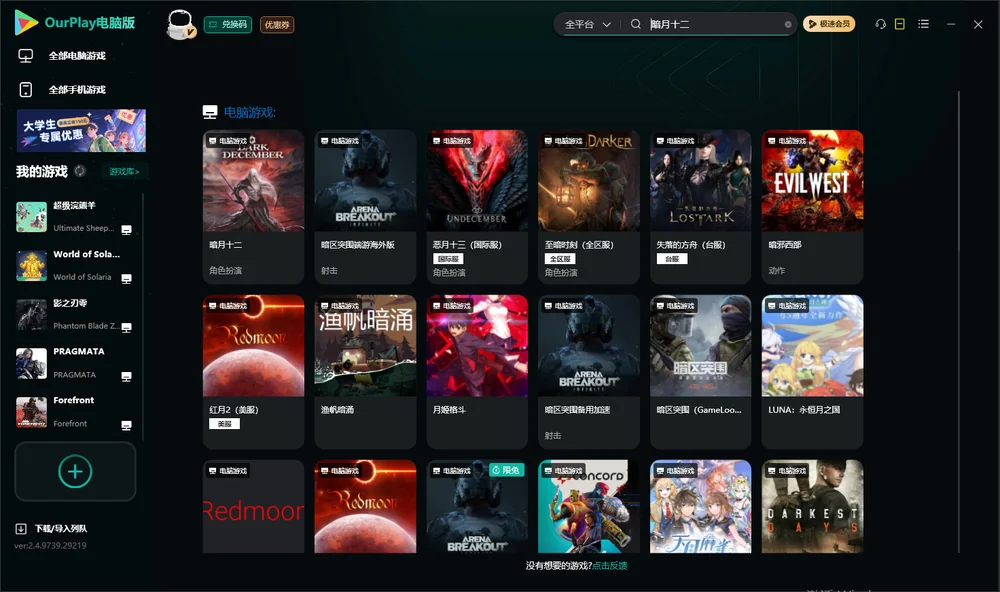Open the 暗月十二 Dark December game card
The height and width of the screenshot is (592, 1000).
[253, 207]
